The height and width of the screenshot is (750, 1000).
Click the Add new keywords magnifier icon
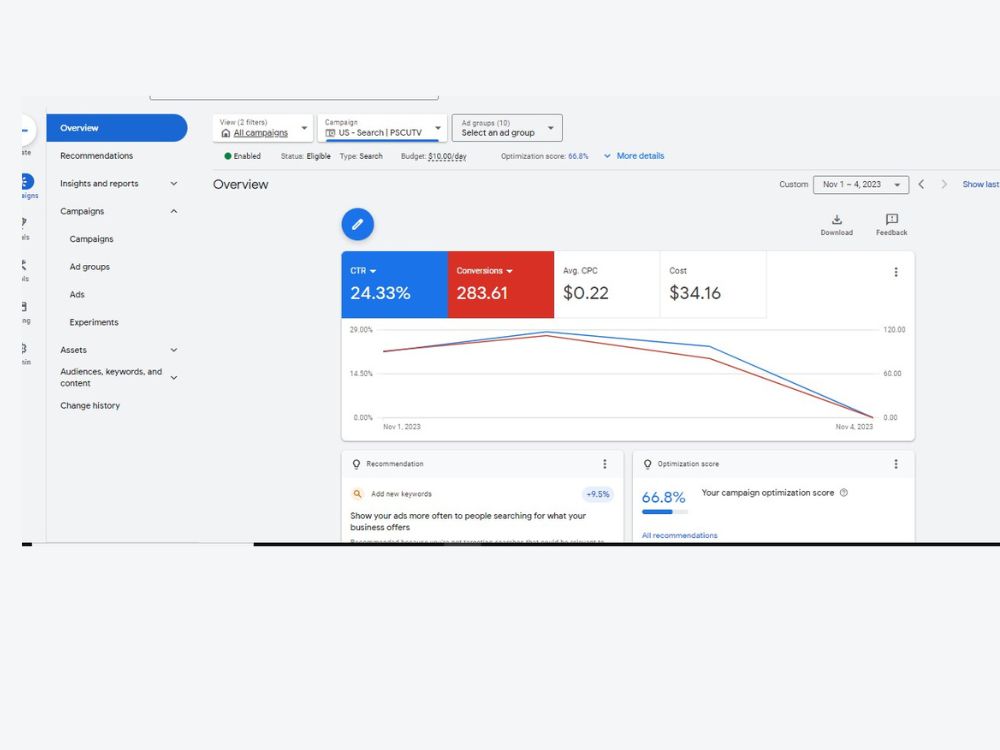[x=357, y=494]
